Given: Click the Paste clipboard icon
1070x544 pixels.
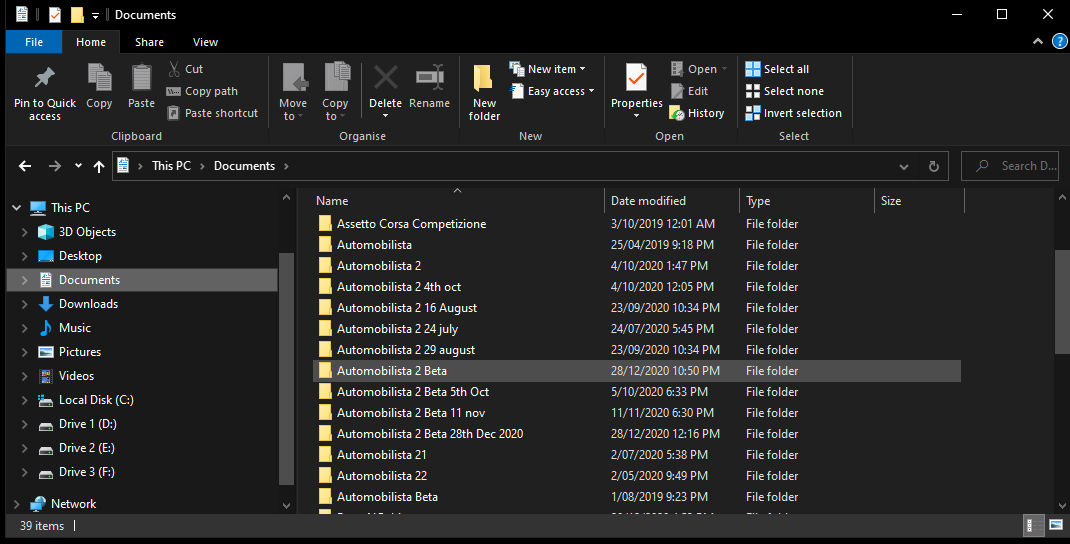Looking at the screenshot, I should click(x=141, y=77).
